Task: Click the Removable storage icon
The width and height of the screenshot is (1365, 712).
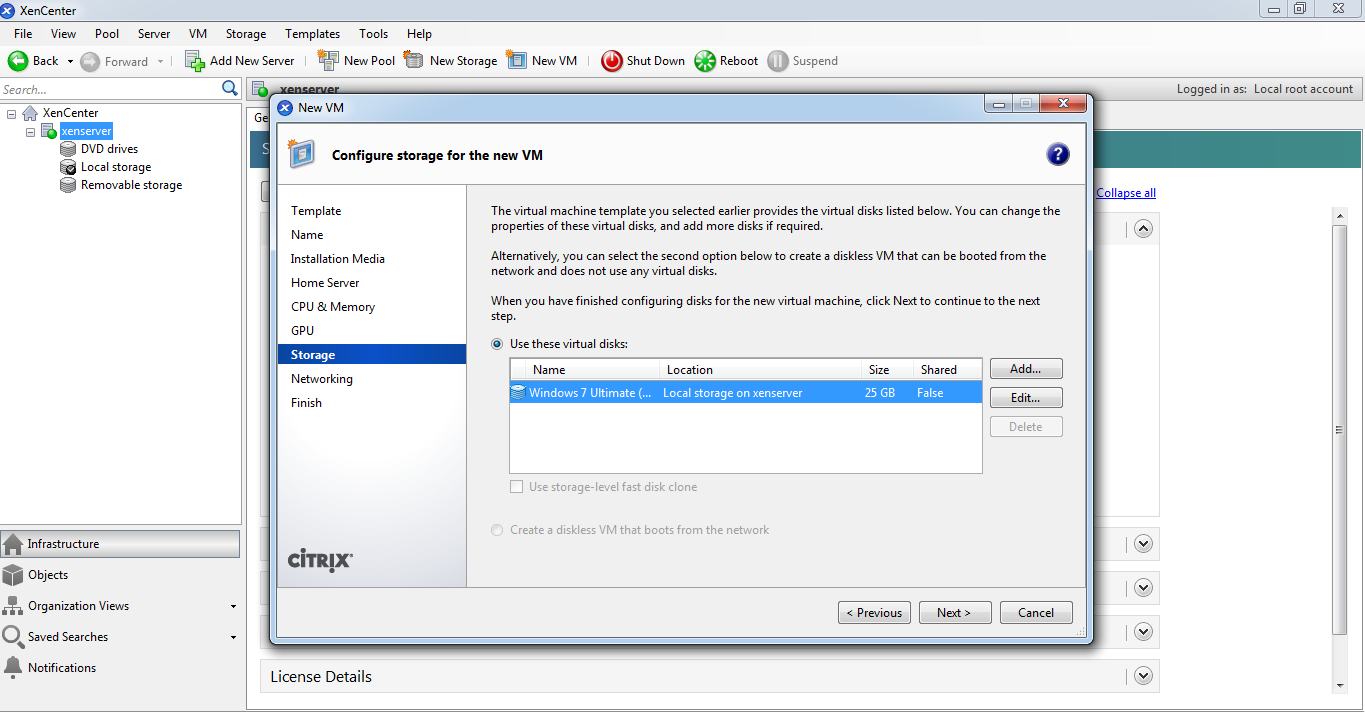Action: point(68,185)
